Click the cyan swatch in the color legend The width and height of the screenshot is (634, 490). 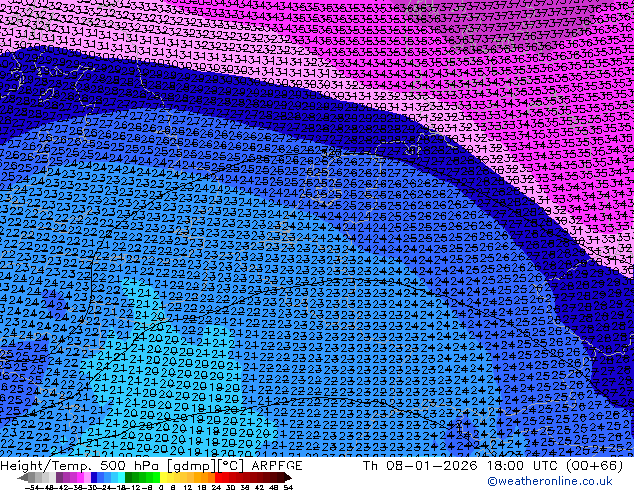121,478
